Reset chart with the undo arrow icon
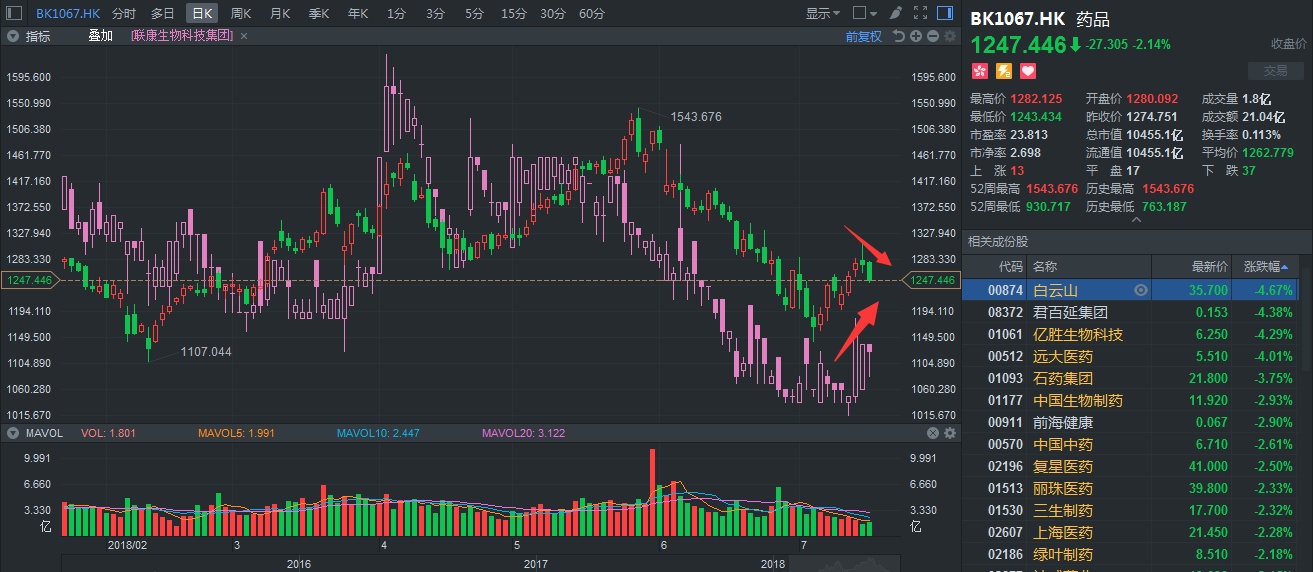The width and height of the screenshot is (1313, 572). click(898, 36)
